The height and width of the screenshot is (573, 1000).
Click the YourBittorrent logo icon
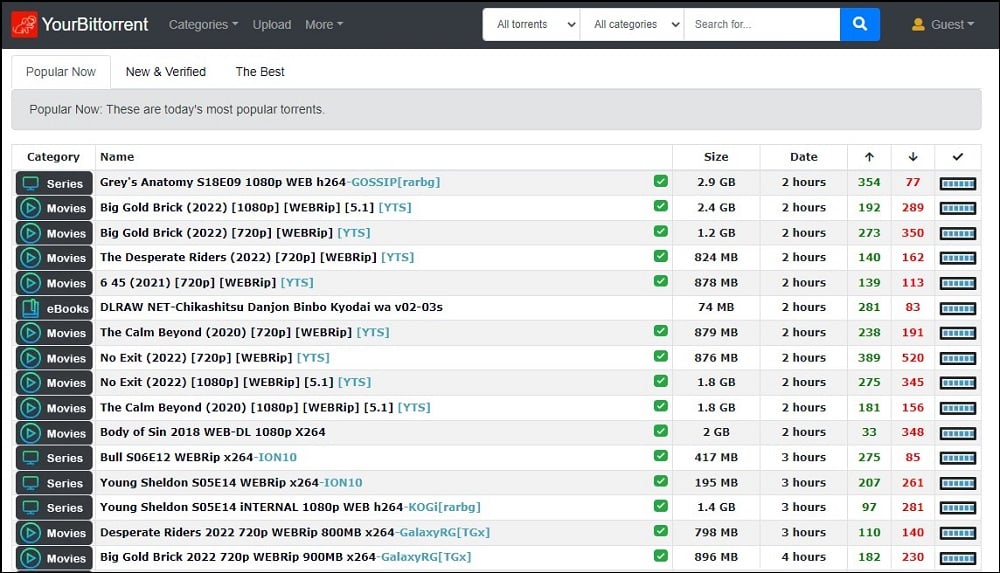tap(24, 24)
